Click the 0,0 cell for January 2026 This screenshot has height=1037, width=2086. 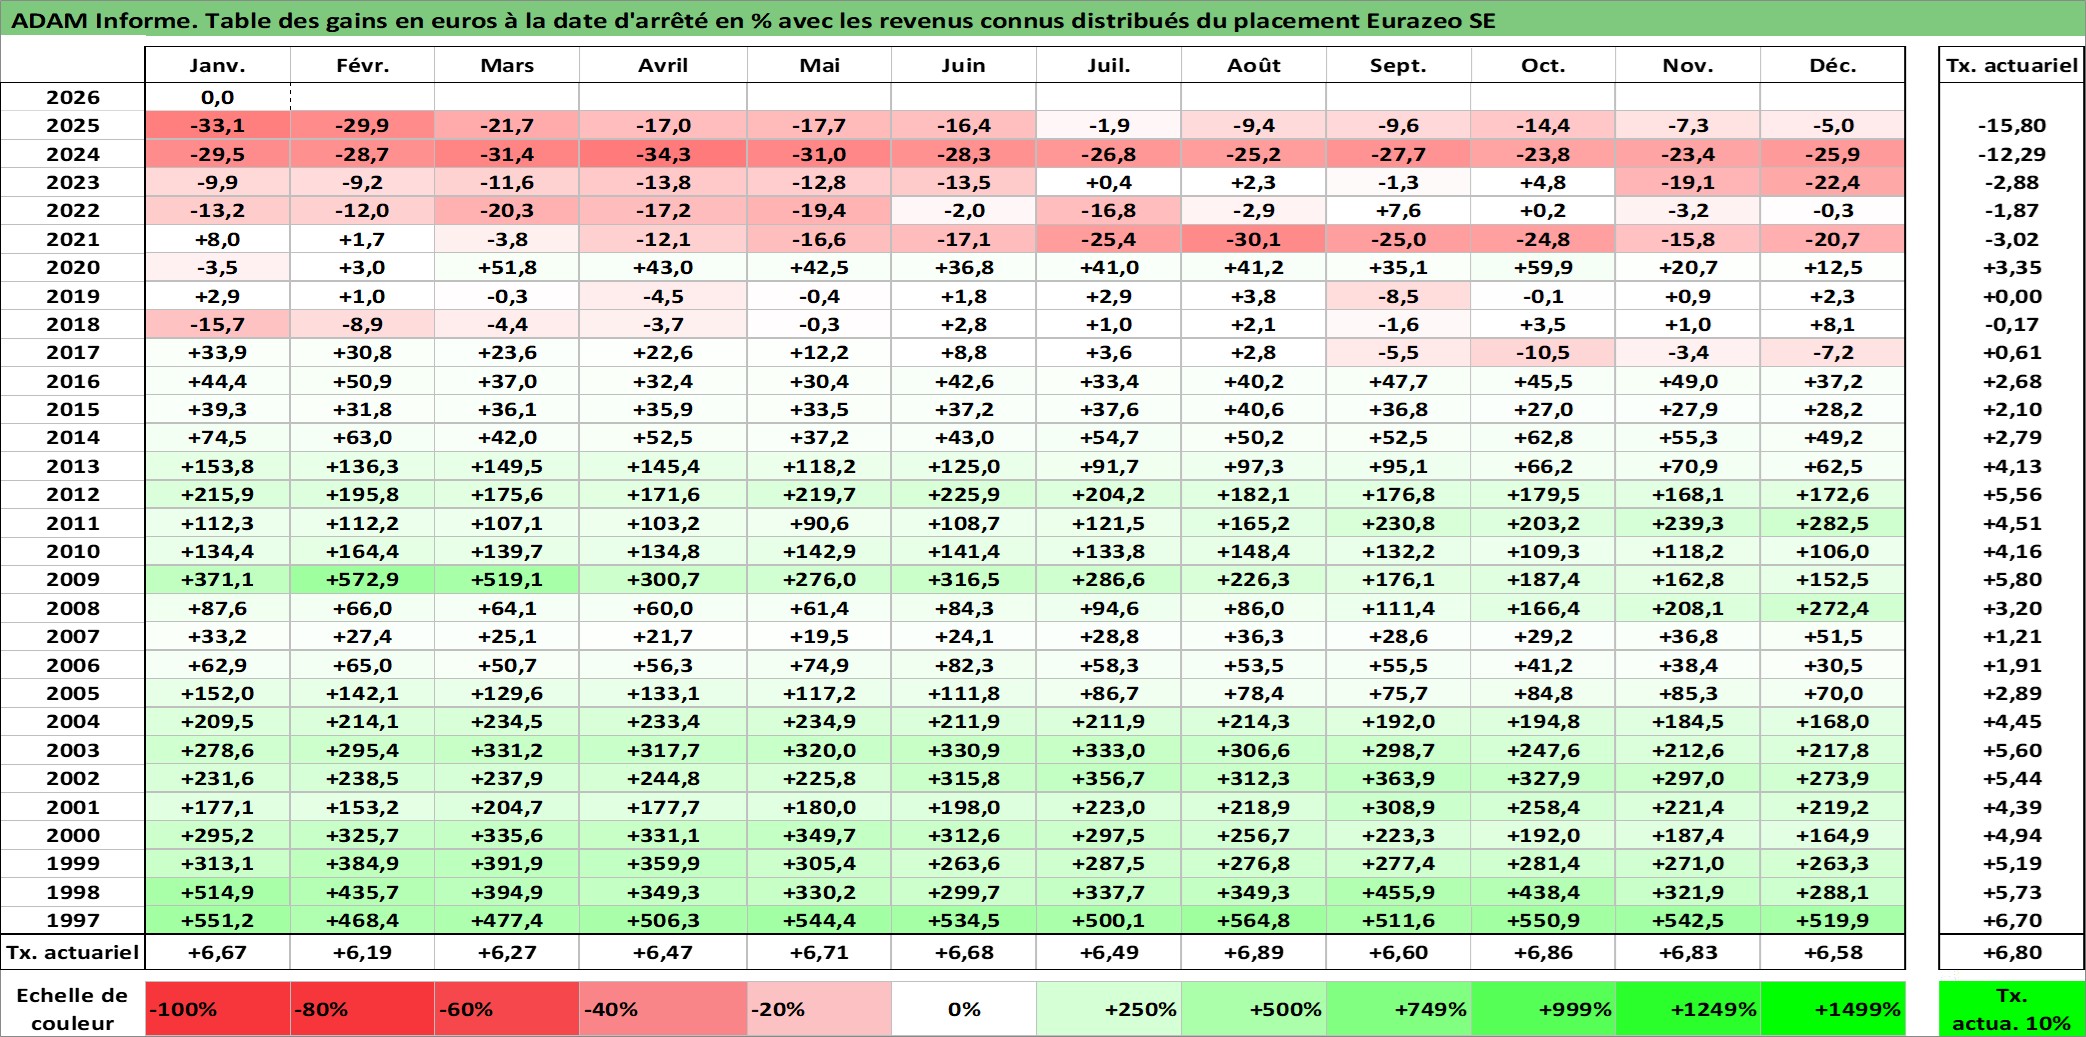218,97
